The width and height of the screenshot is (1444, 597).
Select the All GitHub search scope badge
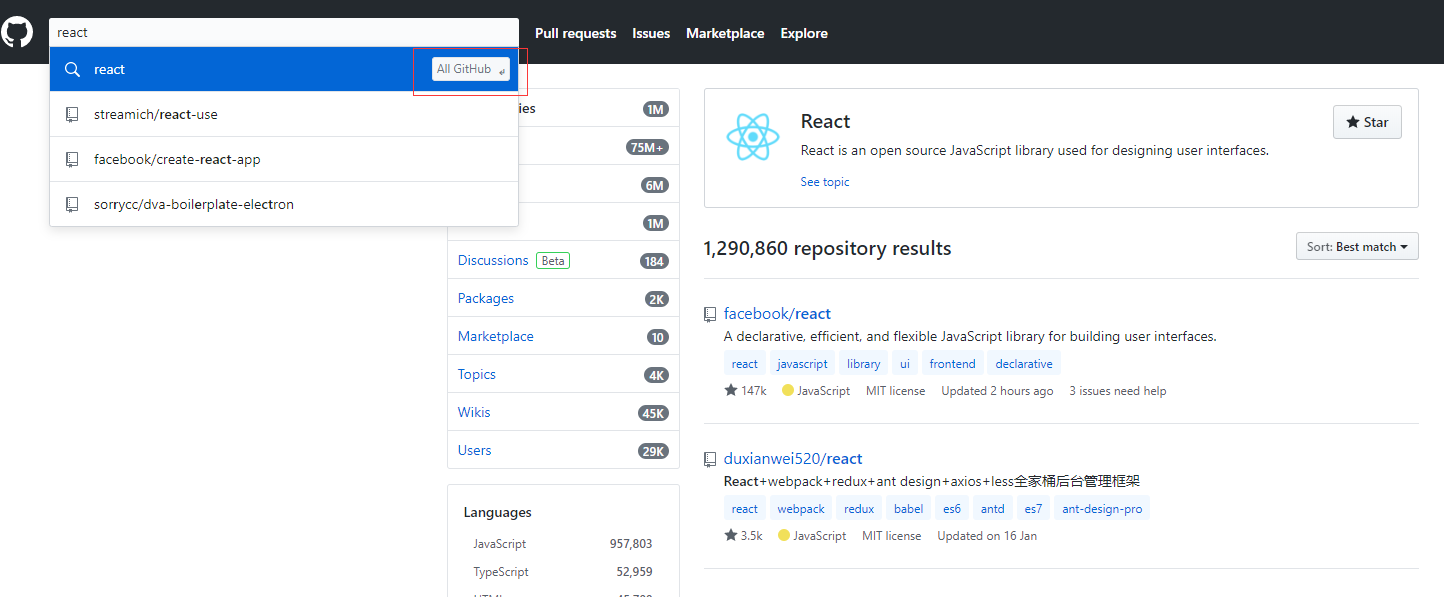tap(471, 69)
